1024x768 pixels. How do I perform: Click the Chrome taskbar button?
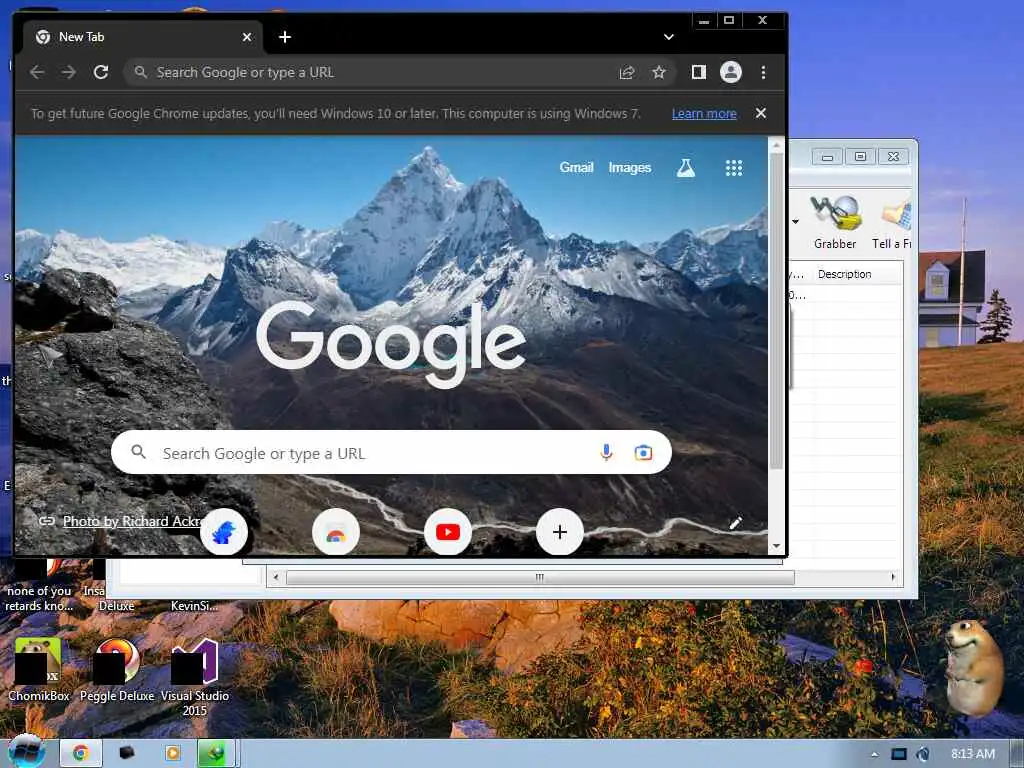(x=80, y=754)
